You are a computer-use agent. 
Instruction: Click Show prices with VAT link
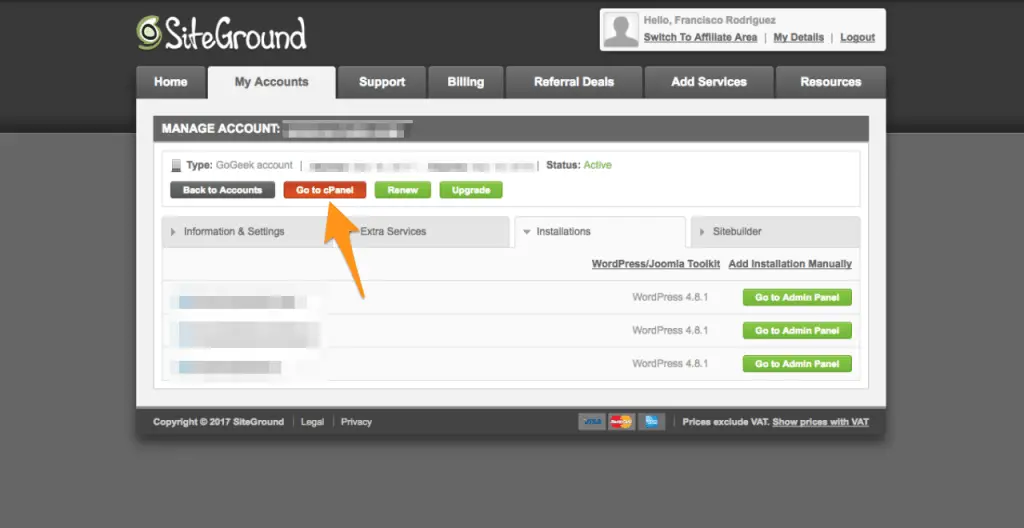pos(820,422)
